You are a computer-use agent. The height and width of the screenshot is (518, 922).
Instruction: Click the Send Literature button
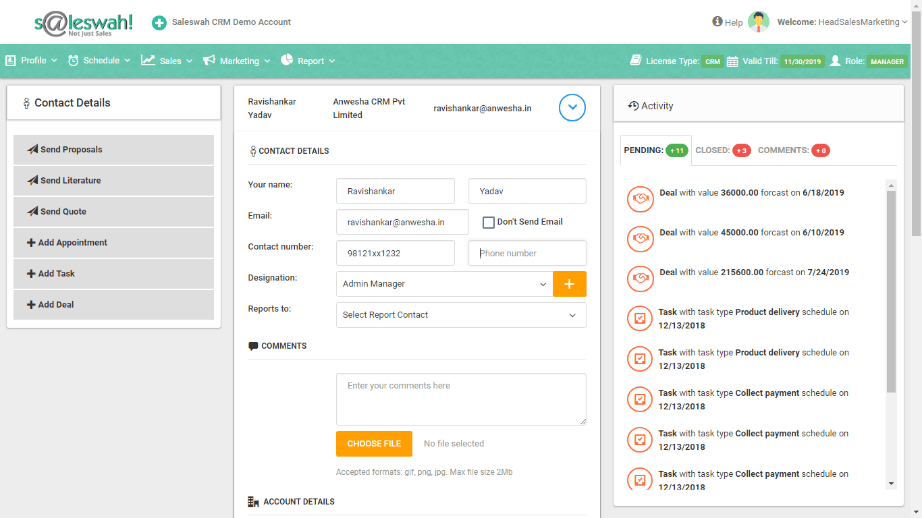click(113, 181)
